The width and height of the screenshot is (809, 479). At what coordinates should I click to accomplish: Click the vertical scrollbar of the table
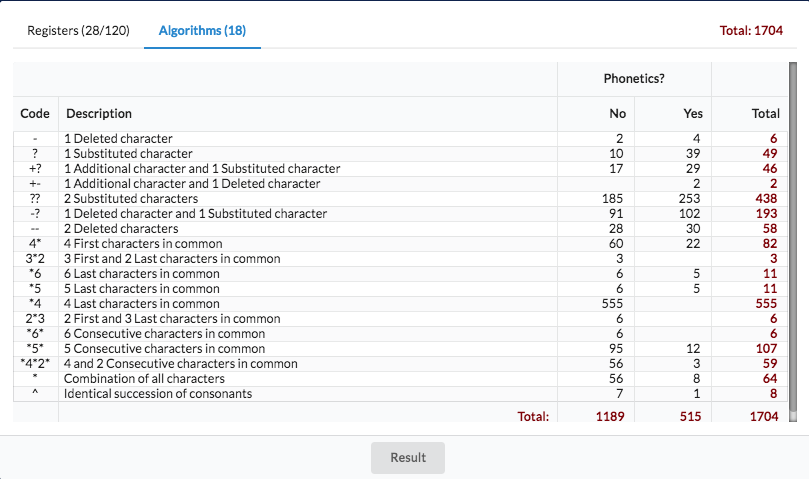point(791,240)
